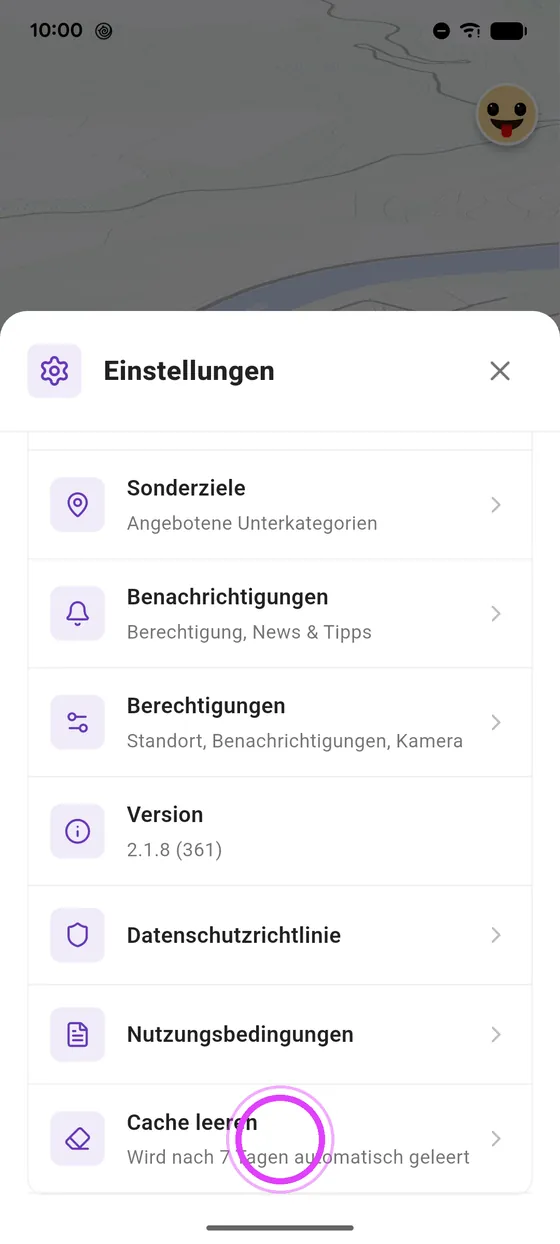Viewport: 560px width, 1244px height.
Task: Expand Berechtigungen with its chevron arrow
Action: [496, 723]
